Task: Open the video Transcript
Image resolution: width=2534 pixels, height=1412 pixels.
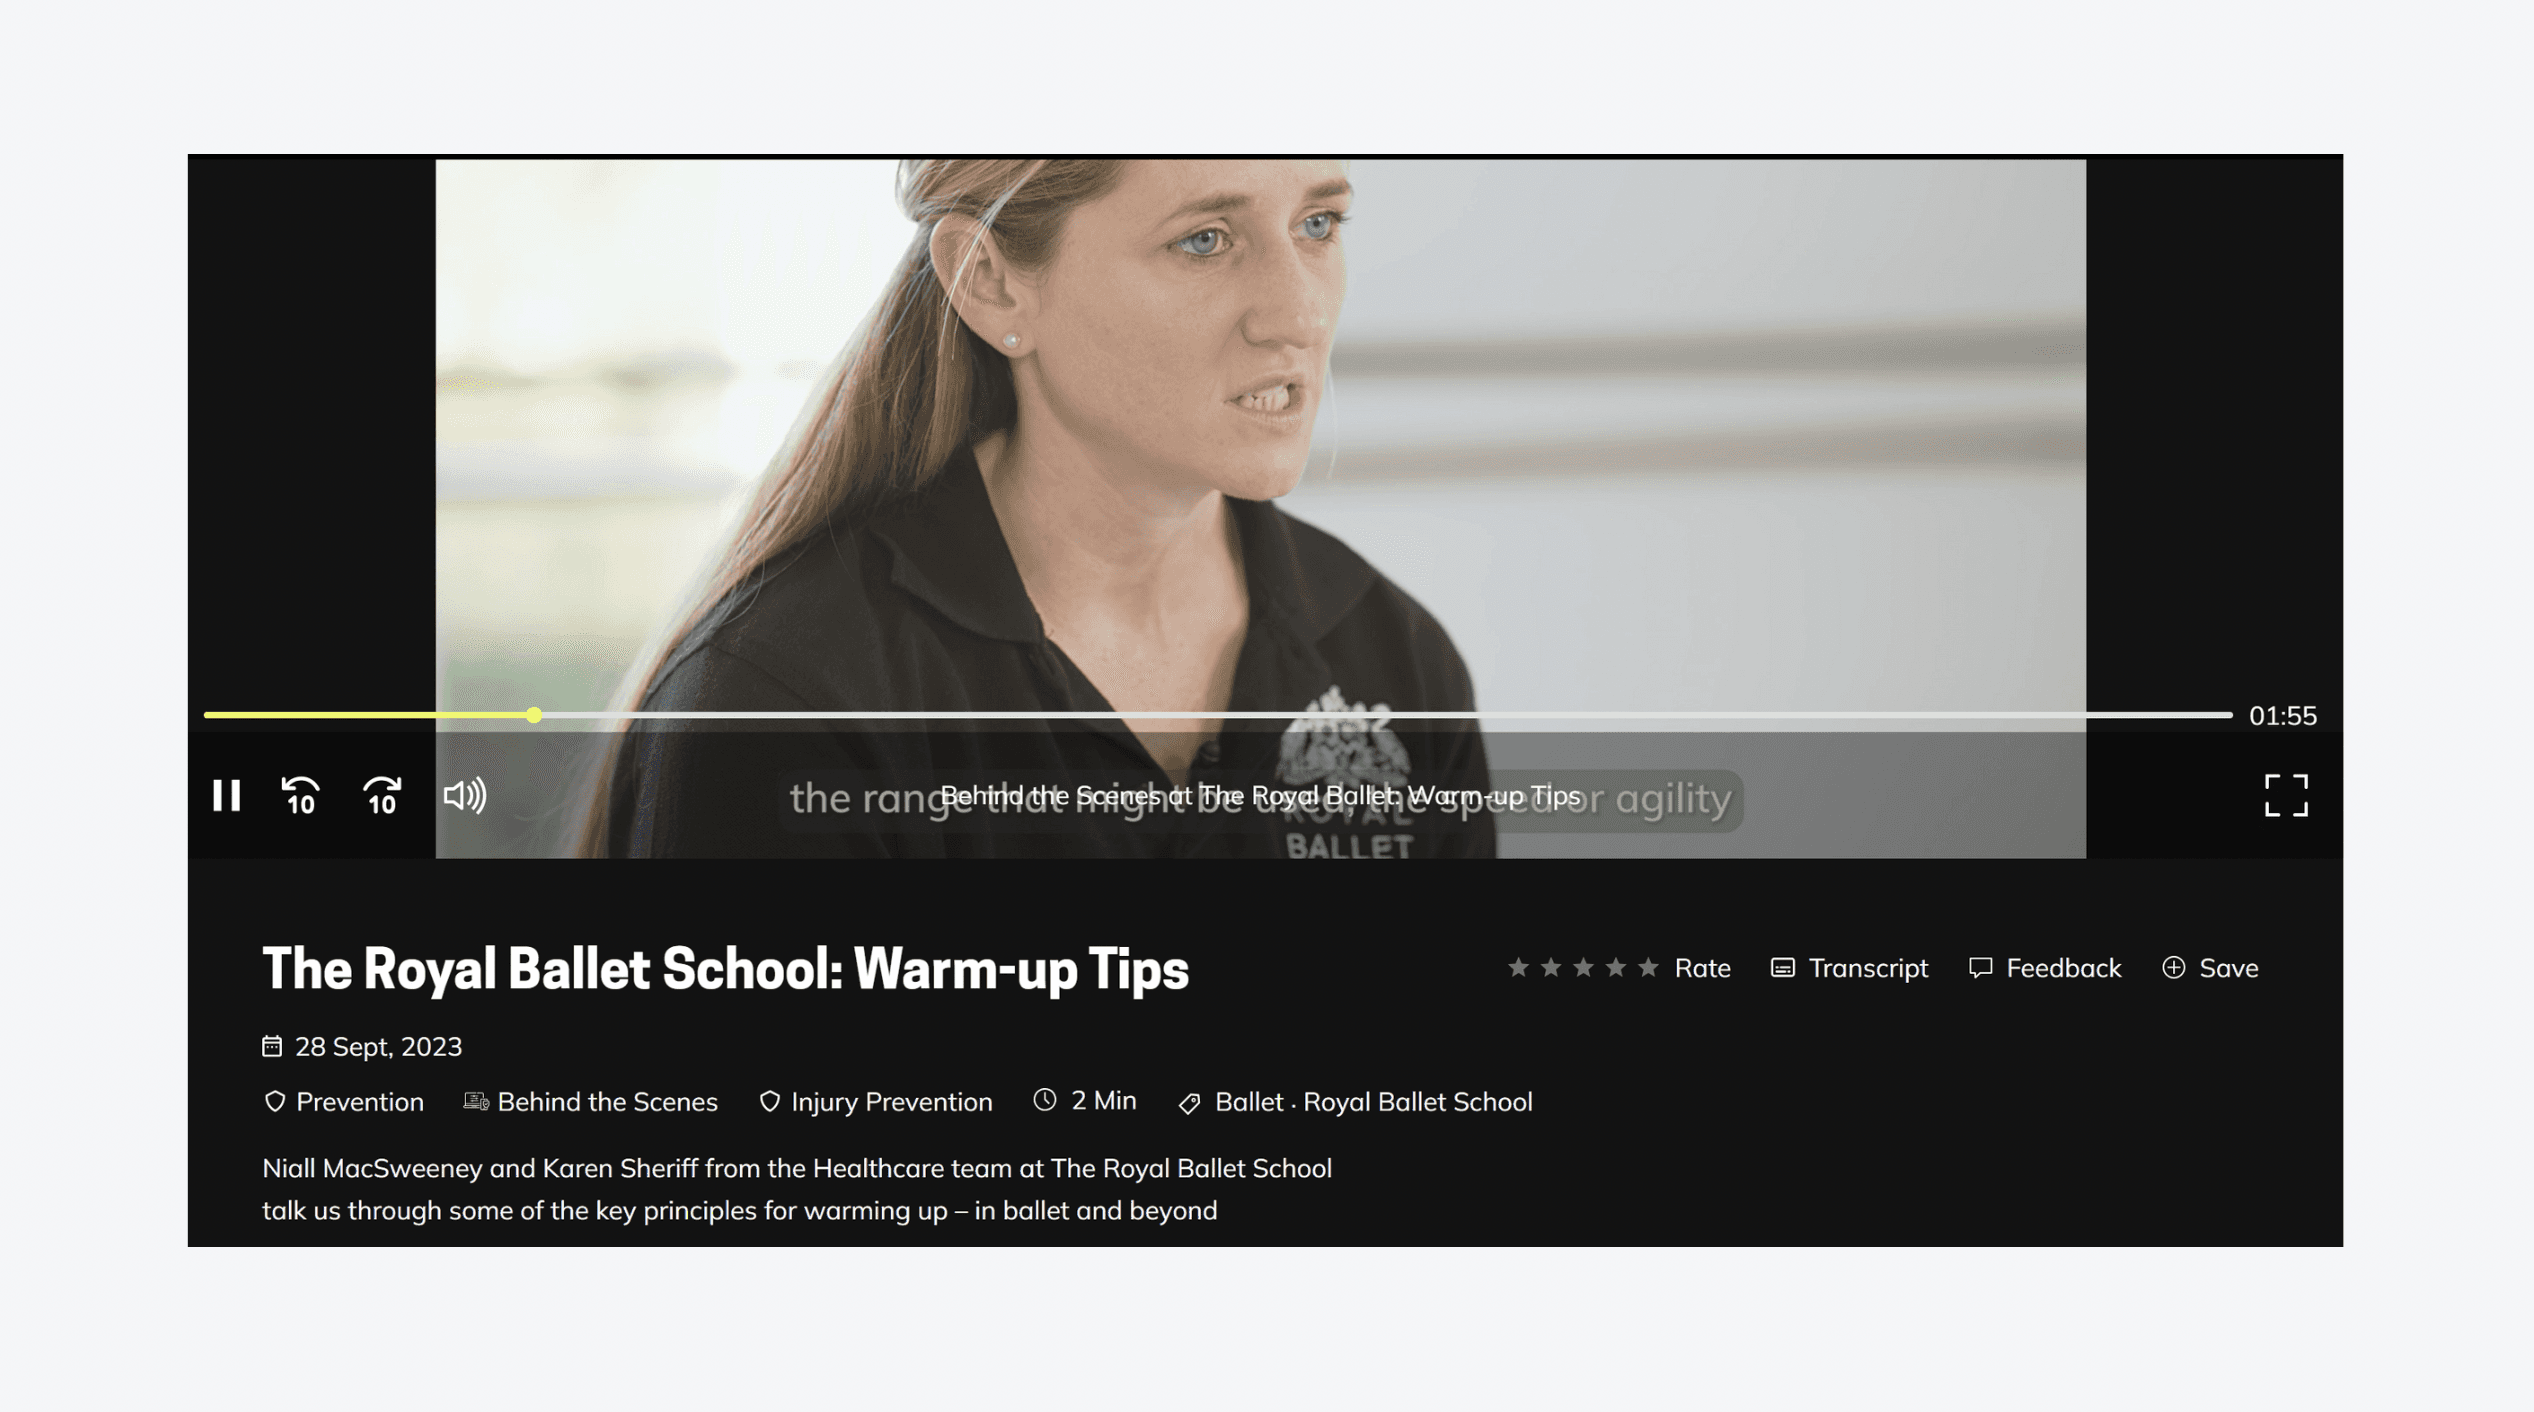Action: (x=1849, y=968)
